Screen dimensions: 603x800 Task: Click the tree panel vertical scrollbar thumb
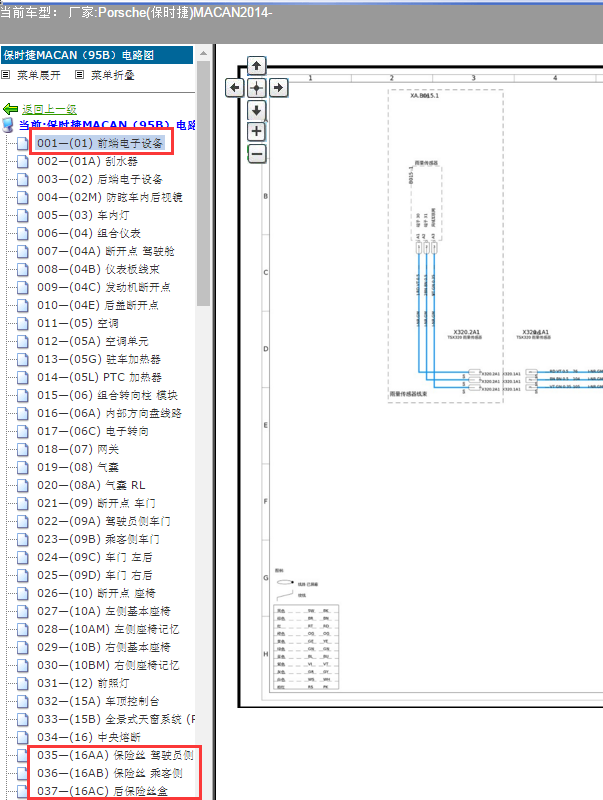point(204,184)
